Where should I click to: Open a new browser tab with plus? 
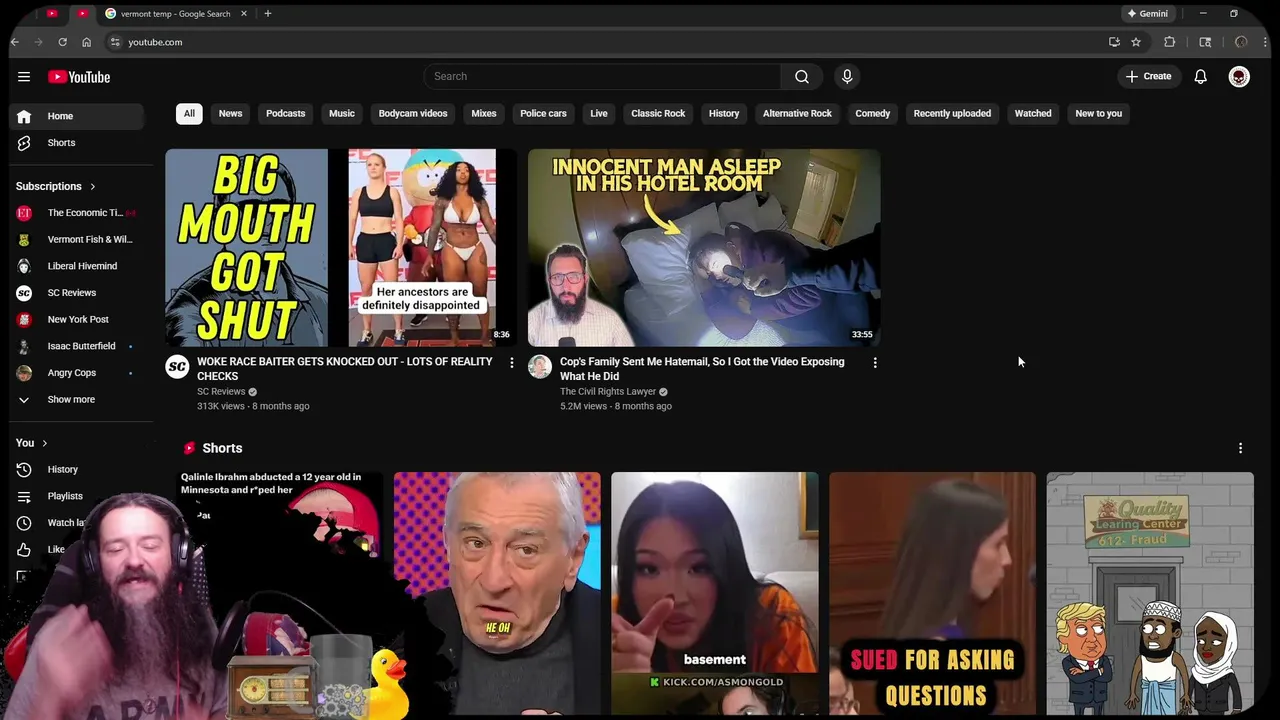click(268, 14)
